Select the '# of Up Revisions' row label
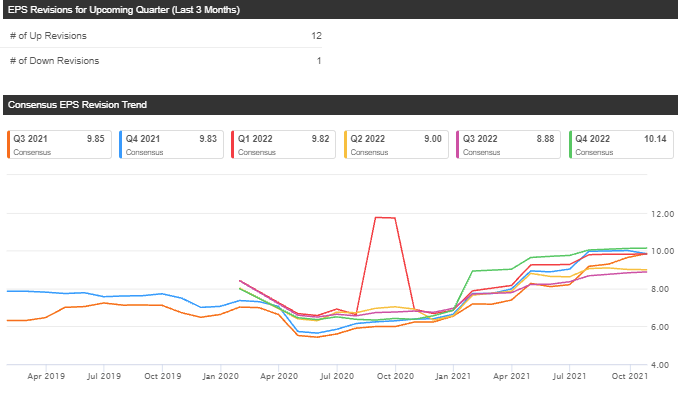The image size is (685, 406). (48, 36)
